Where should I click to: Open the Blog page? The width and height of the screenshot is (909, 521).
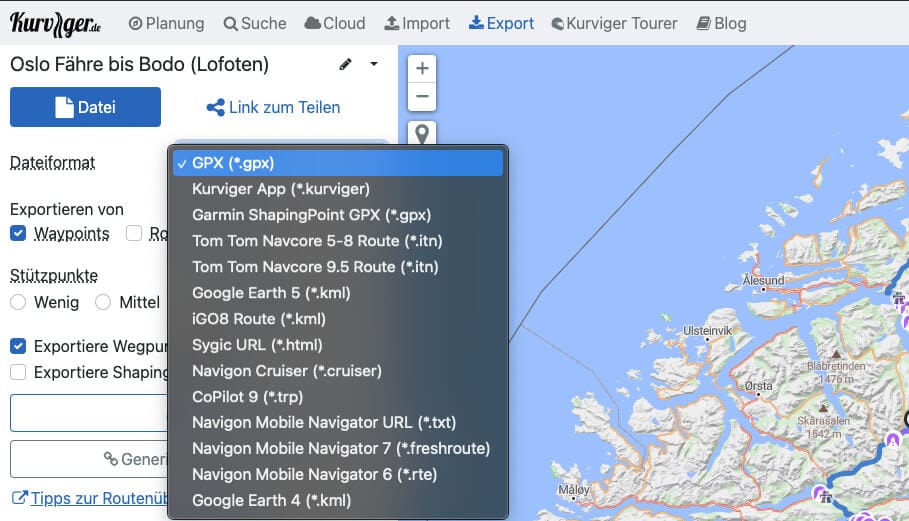tap(721, 23)
